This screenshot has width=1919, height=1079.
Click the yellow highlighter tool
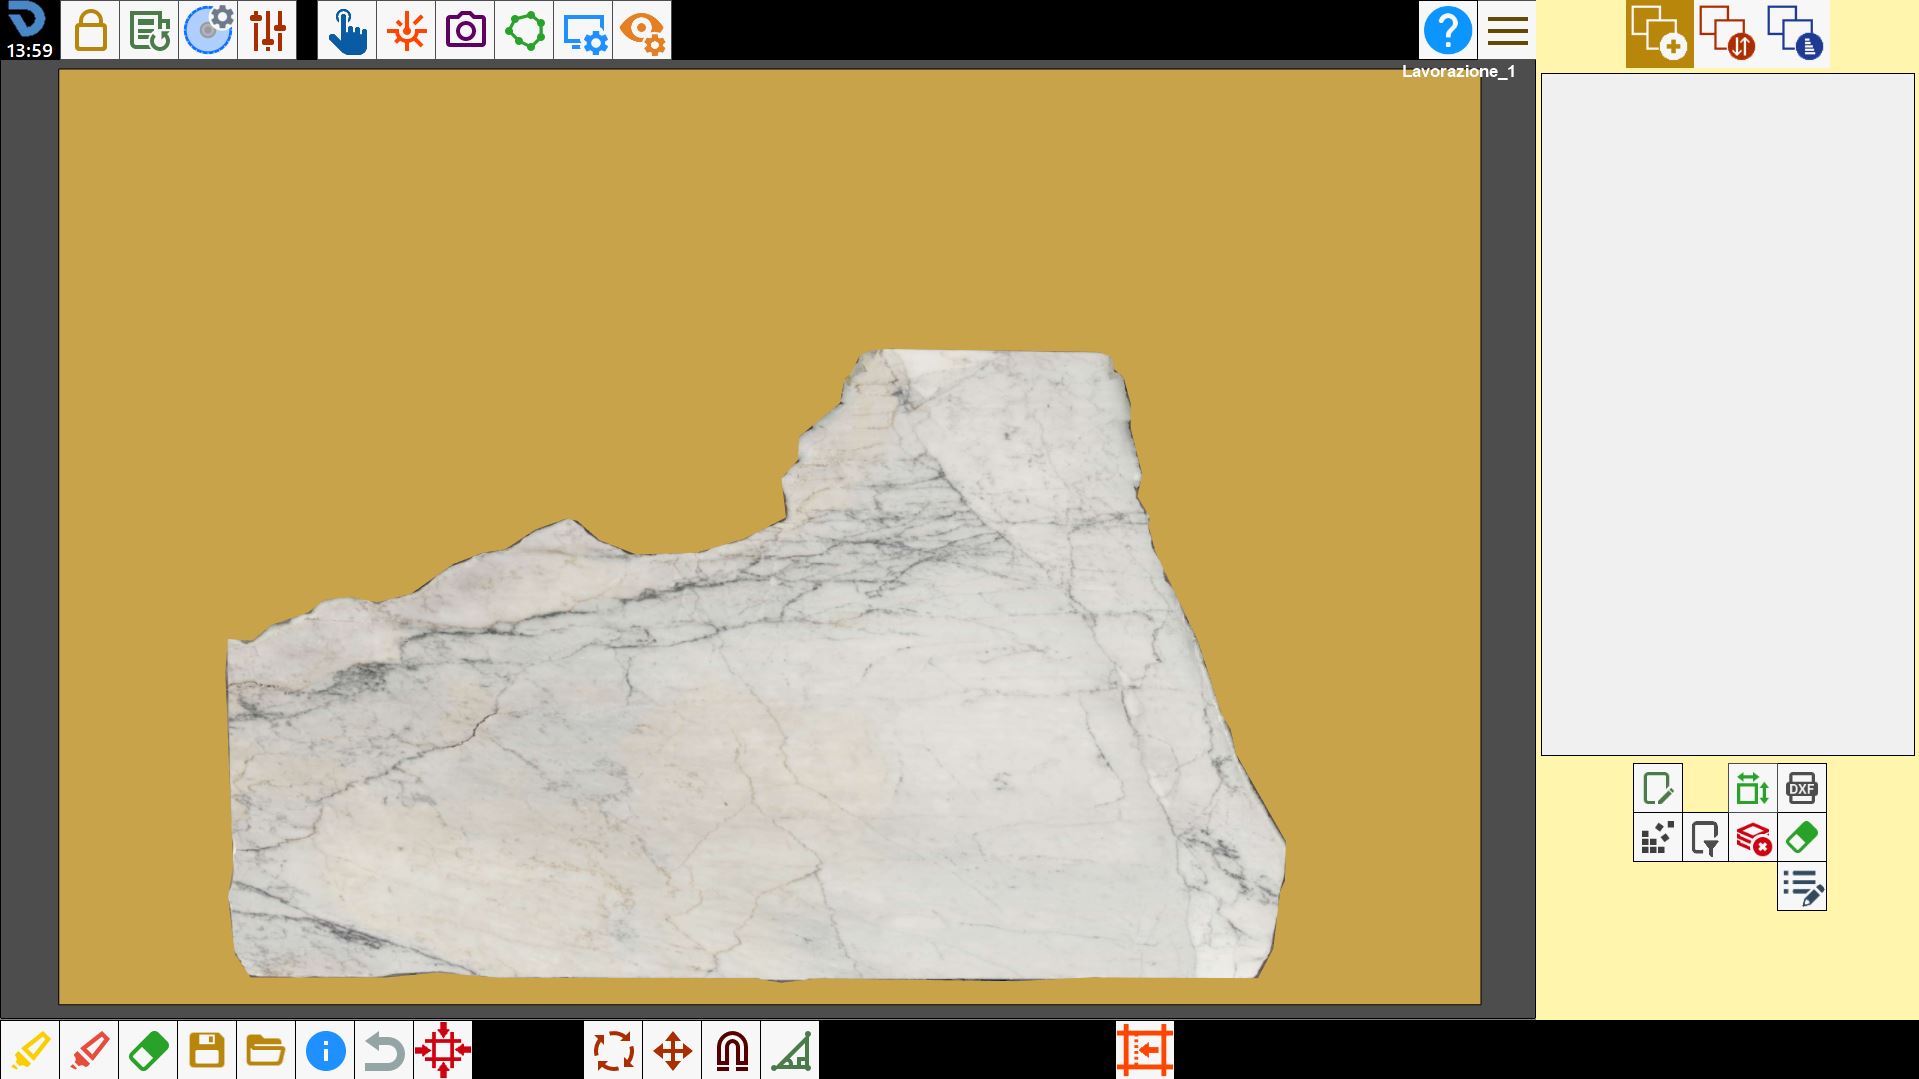click(30, 1050)
